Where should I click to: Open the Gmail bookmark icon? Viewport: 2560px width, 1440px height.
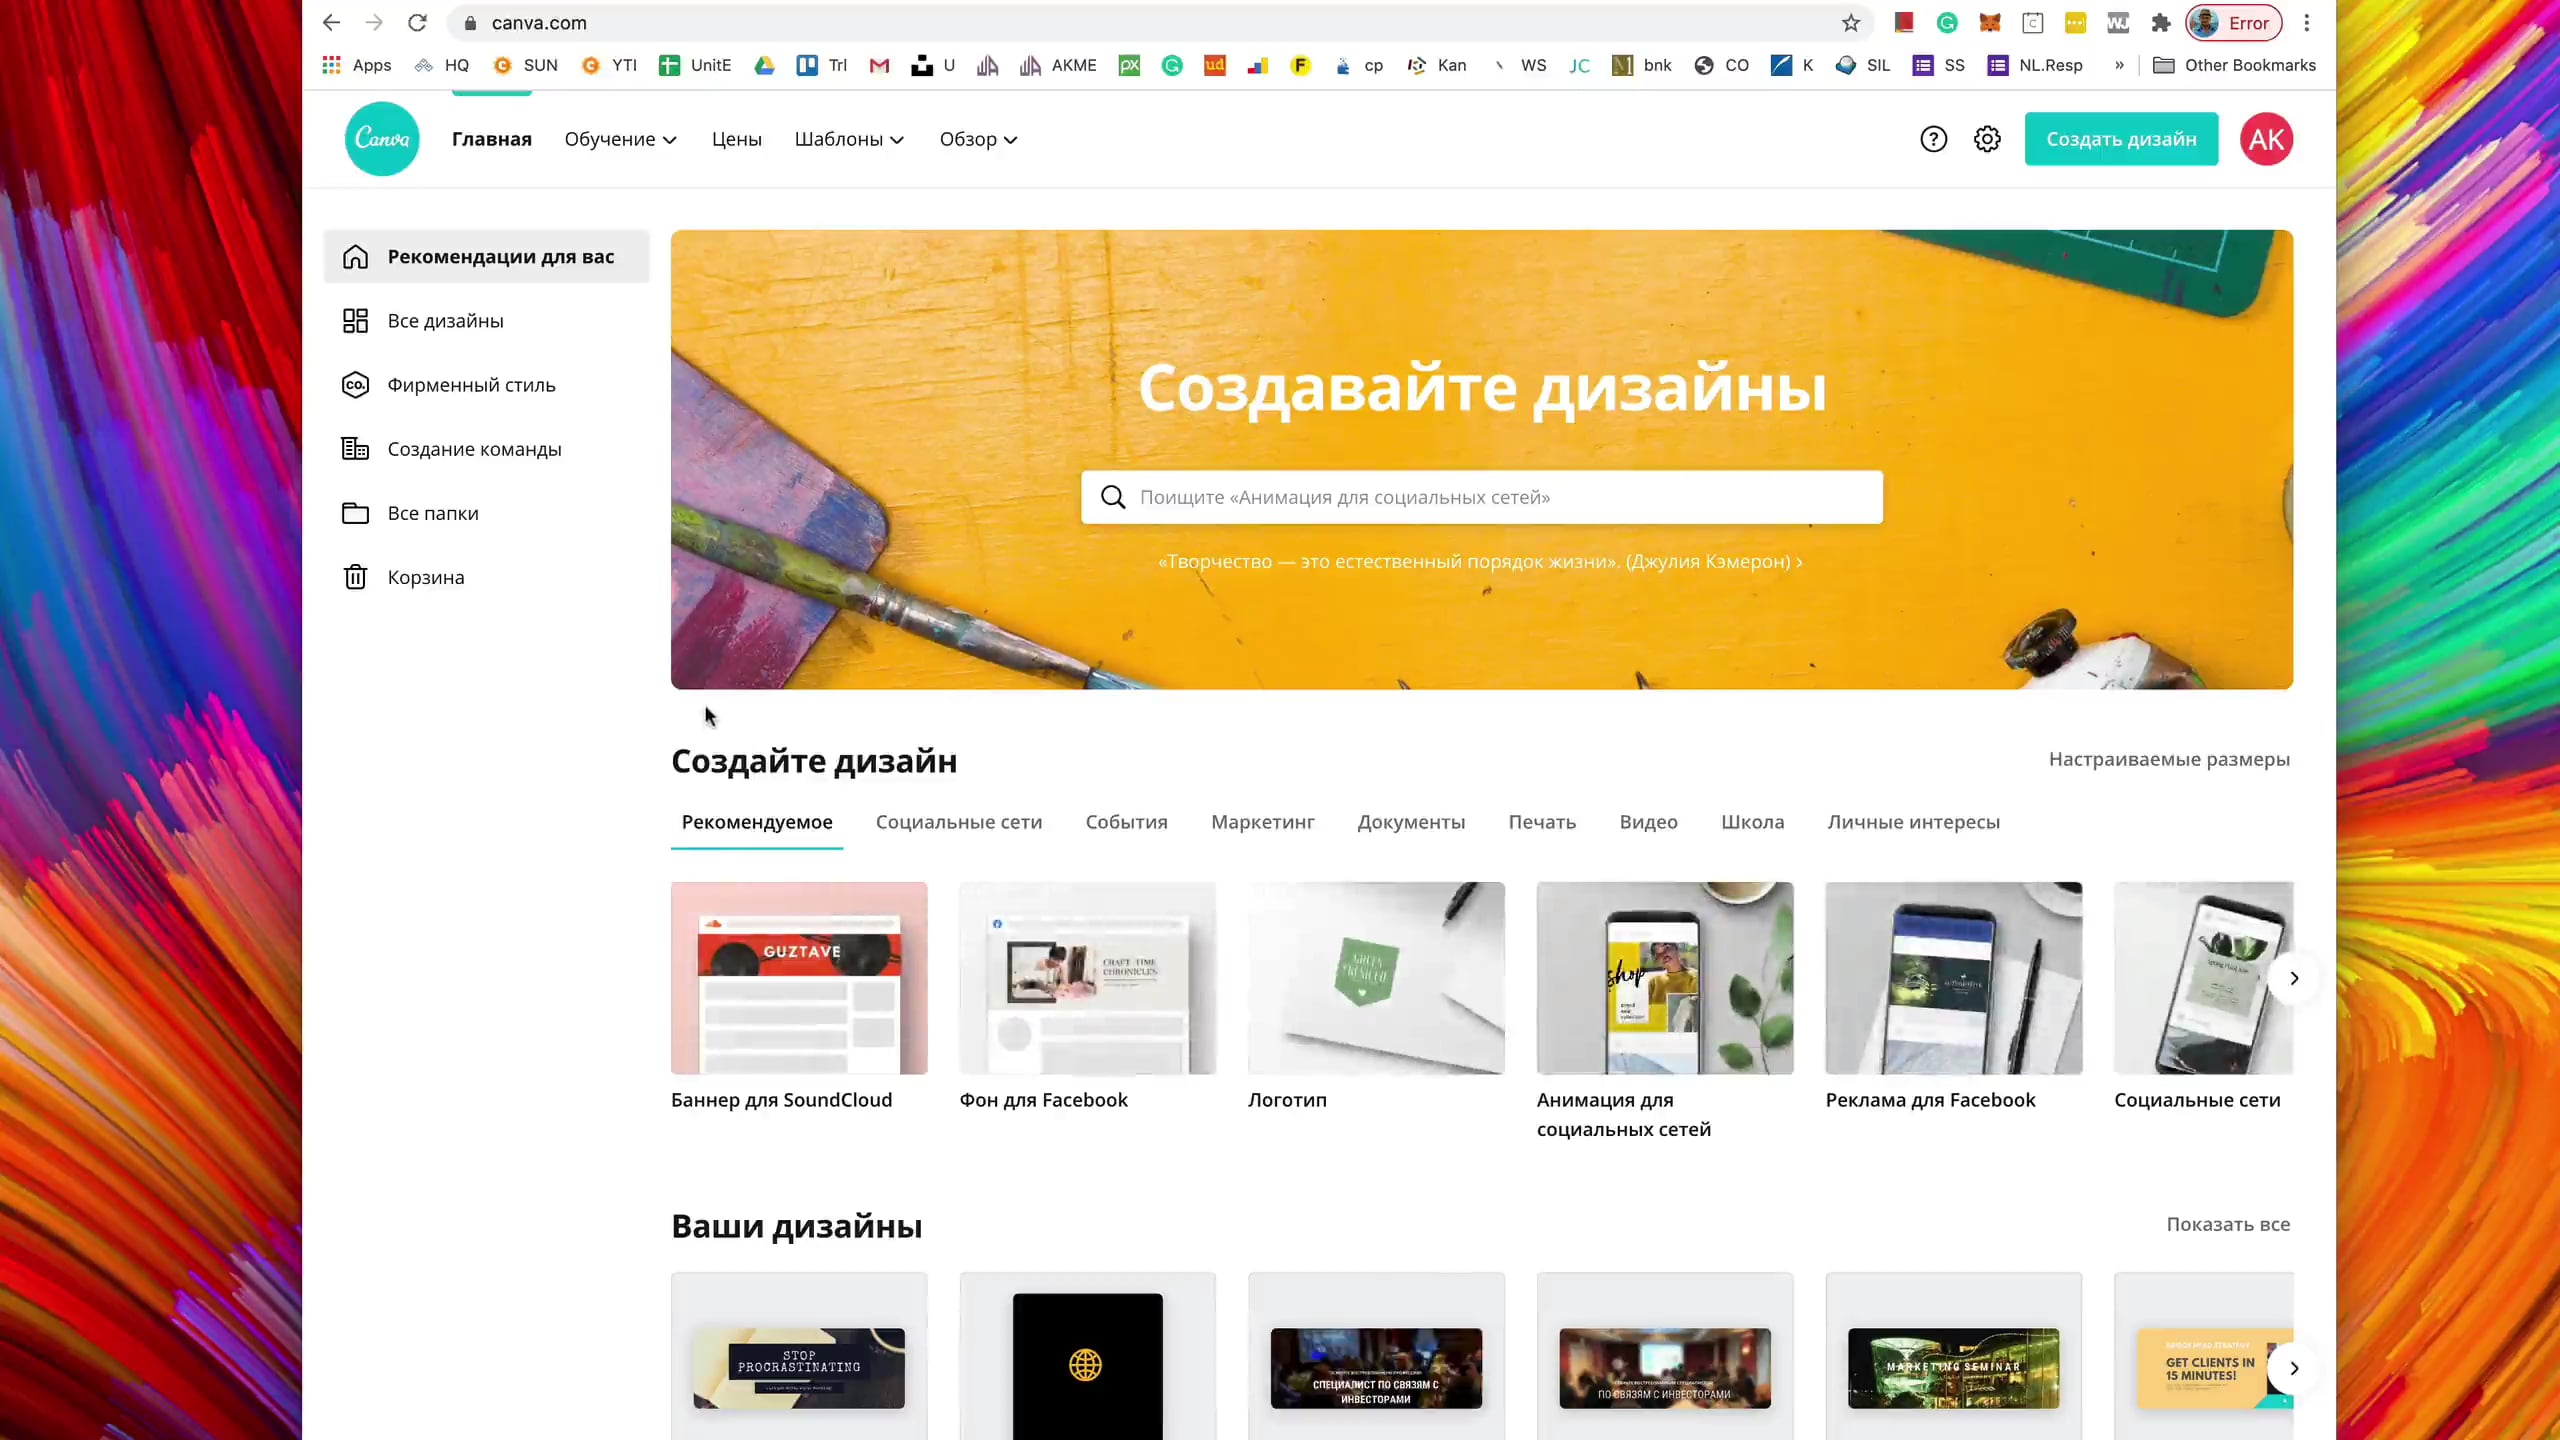point(879,65)
